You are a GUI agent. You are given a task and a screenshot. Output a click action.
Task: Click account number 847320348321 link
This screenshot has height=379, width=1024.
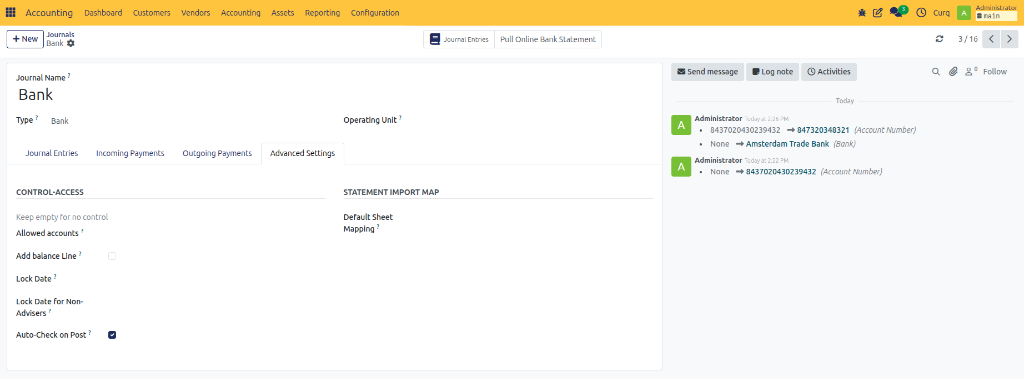(823, 130)
